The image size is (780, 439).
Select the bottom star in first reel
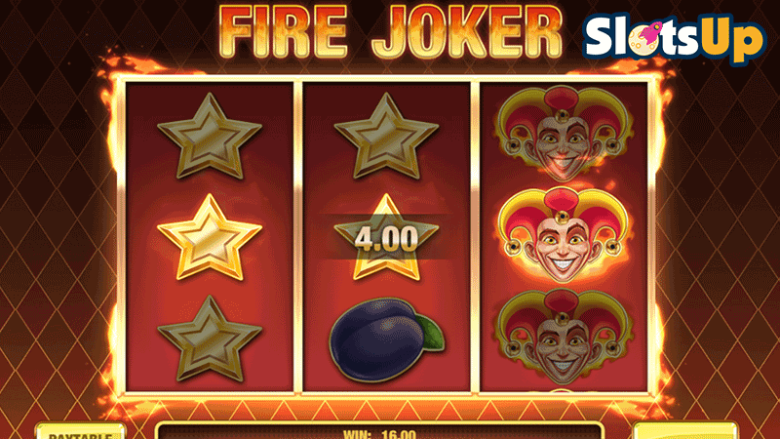pos(209,340)
